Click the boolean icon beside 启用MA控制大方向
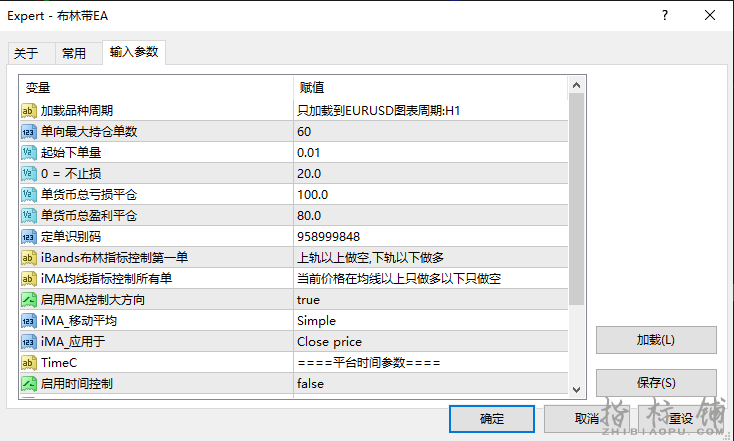734x441 pixels. pos(29,300)
